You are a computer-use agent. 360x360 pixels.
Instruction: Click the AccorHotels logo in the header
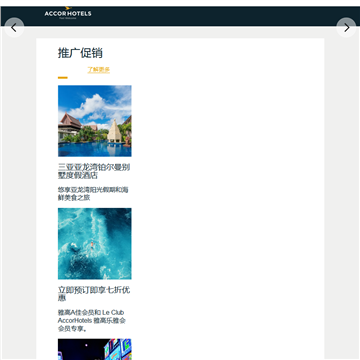pyautogui.click(x=68, y=13)
